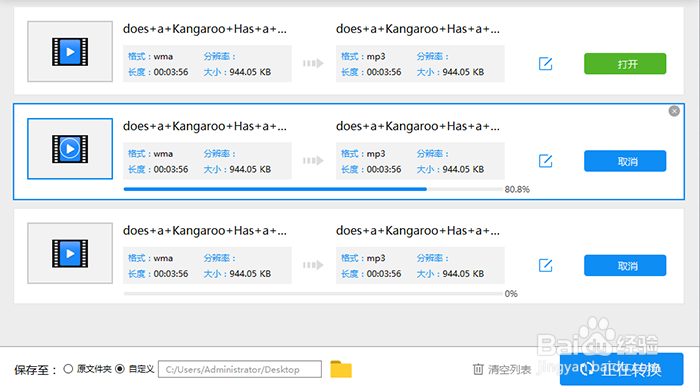Screen dimensions: 700x392
Task: Click the 格式：wma text in the first row
Action: tap(150, 56)
